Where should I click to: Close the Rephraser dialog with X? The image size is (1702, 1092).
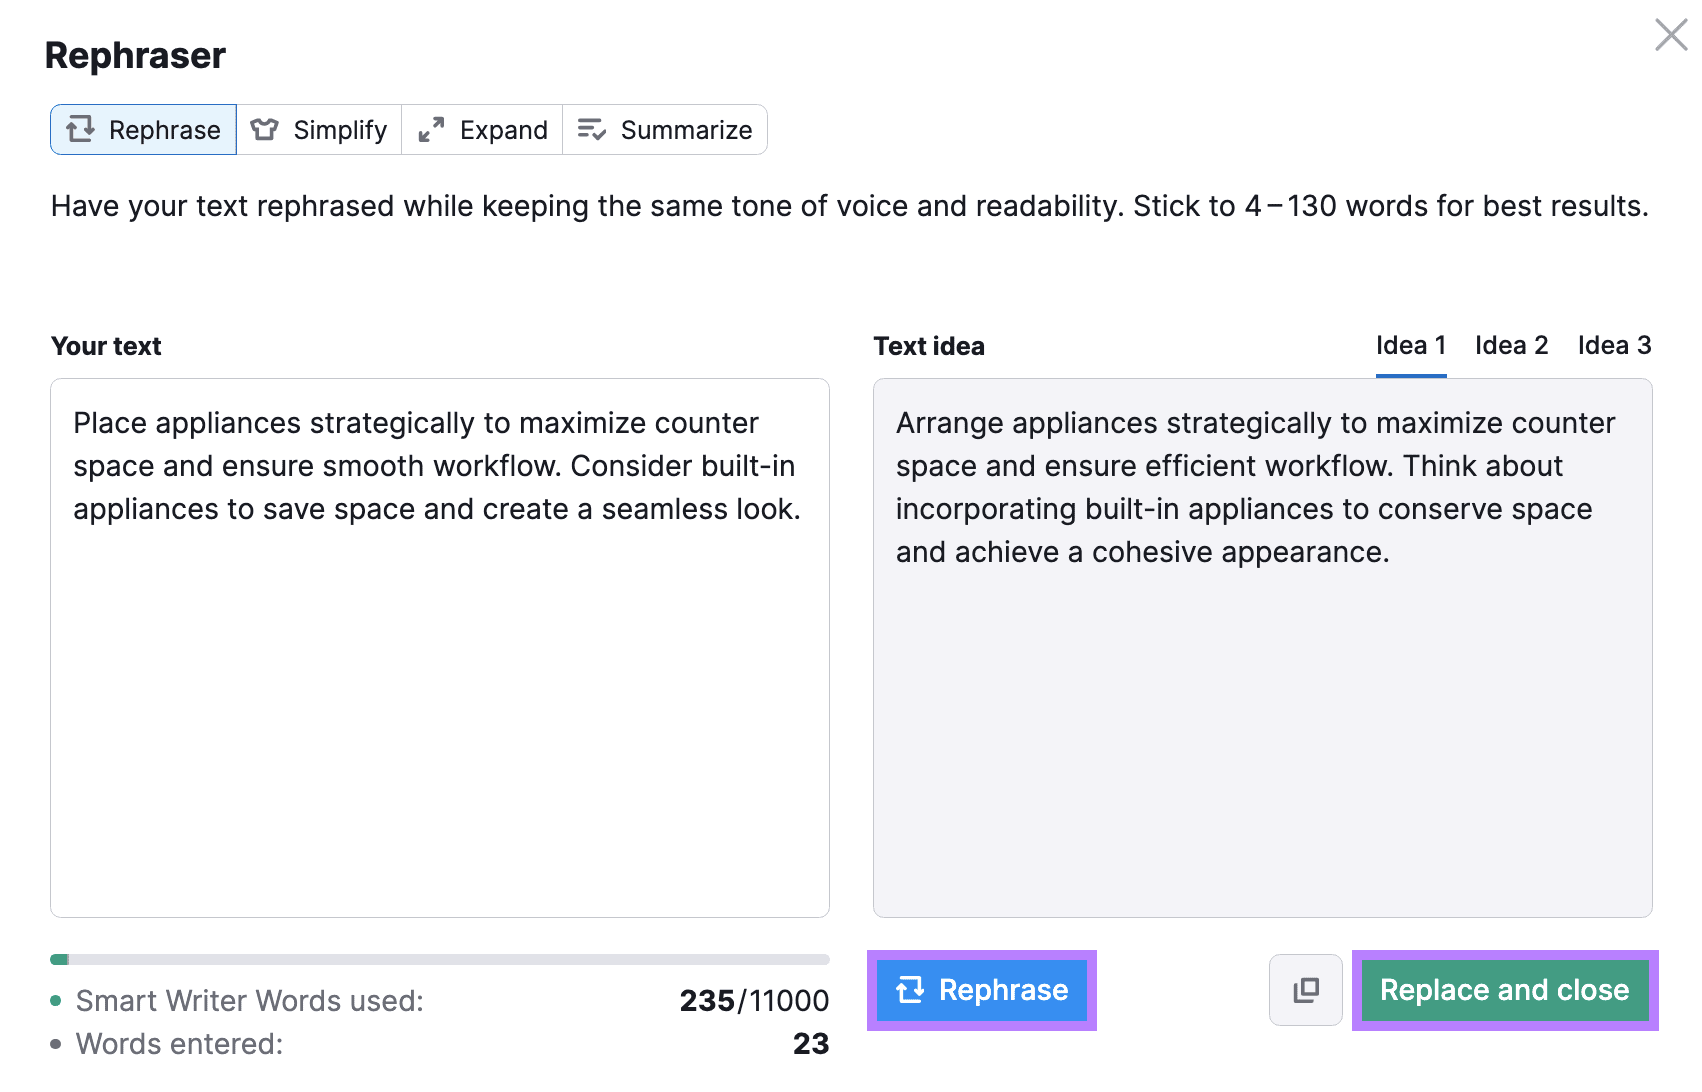[x=1671, y=35]
